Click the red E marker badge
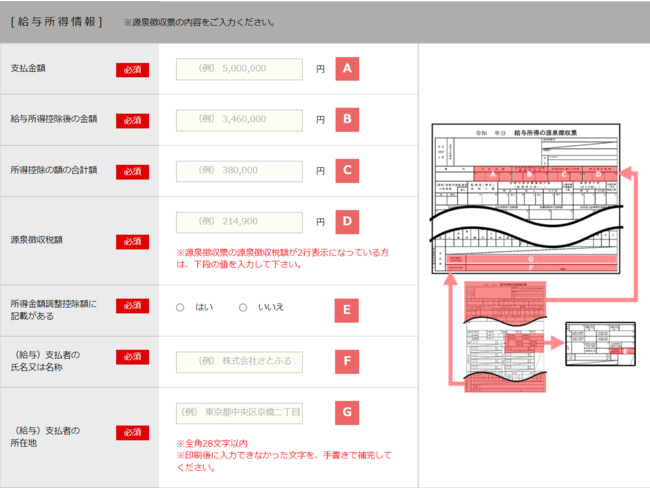The image size is (650, 488). (347, 310)
